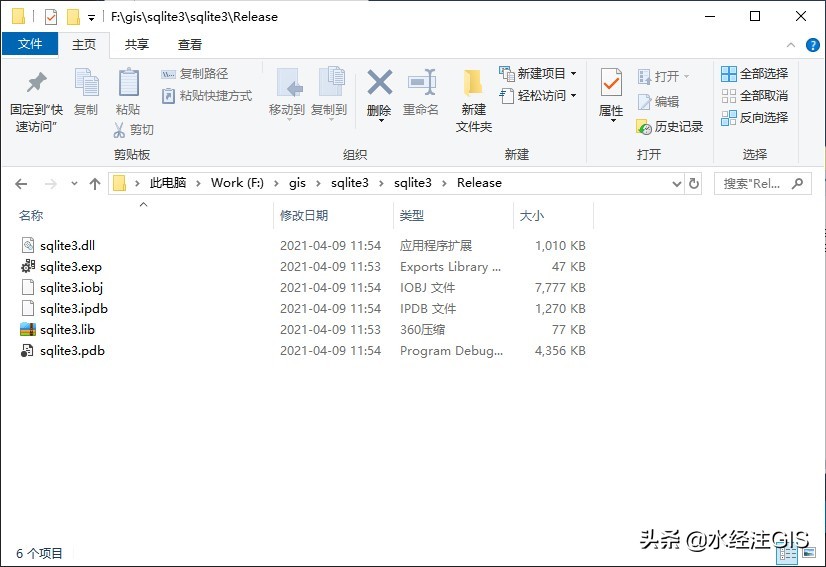Screen dimensions: 826x567
Task: Click Invert Selection (反向选择)
Action: [754, 118]
